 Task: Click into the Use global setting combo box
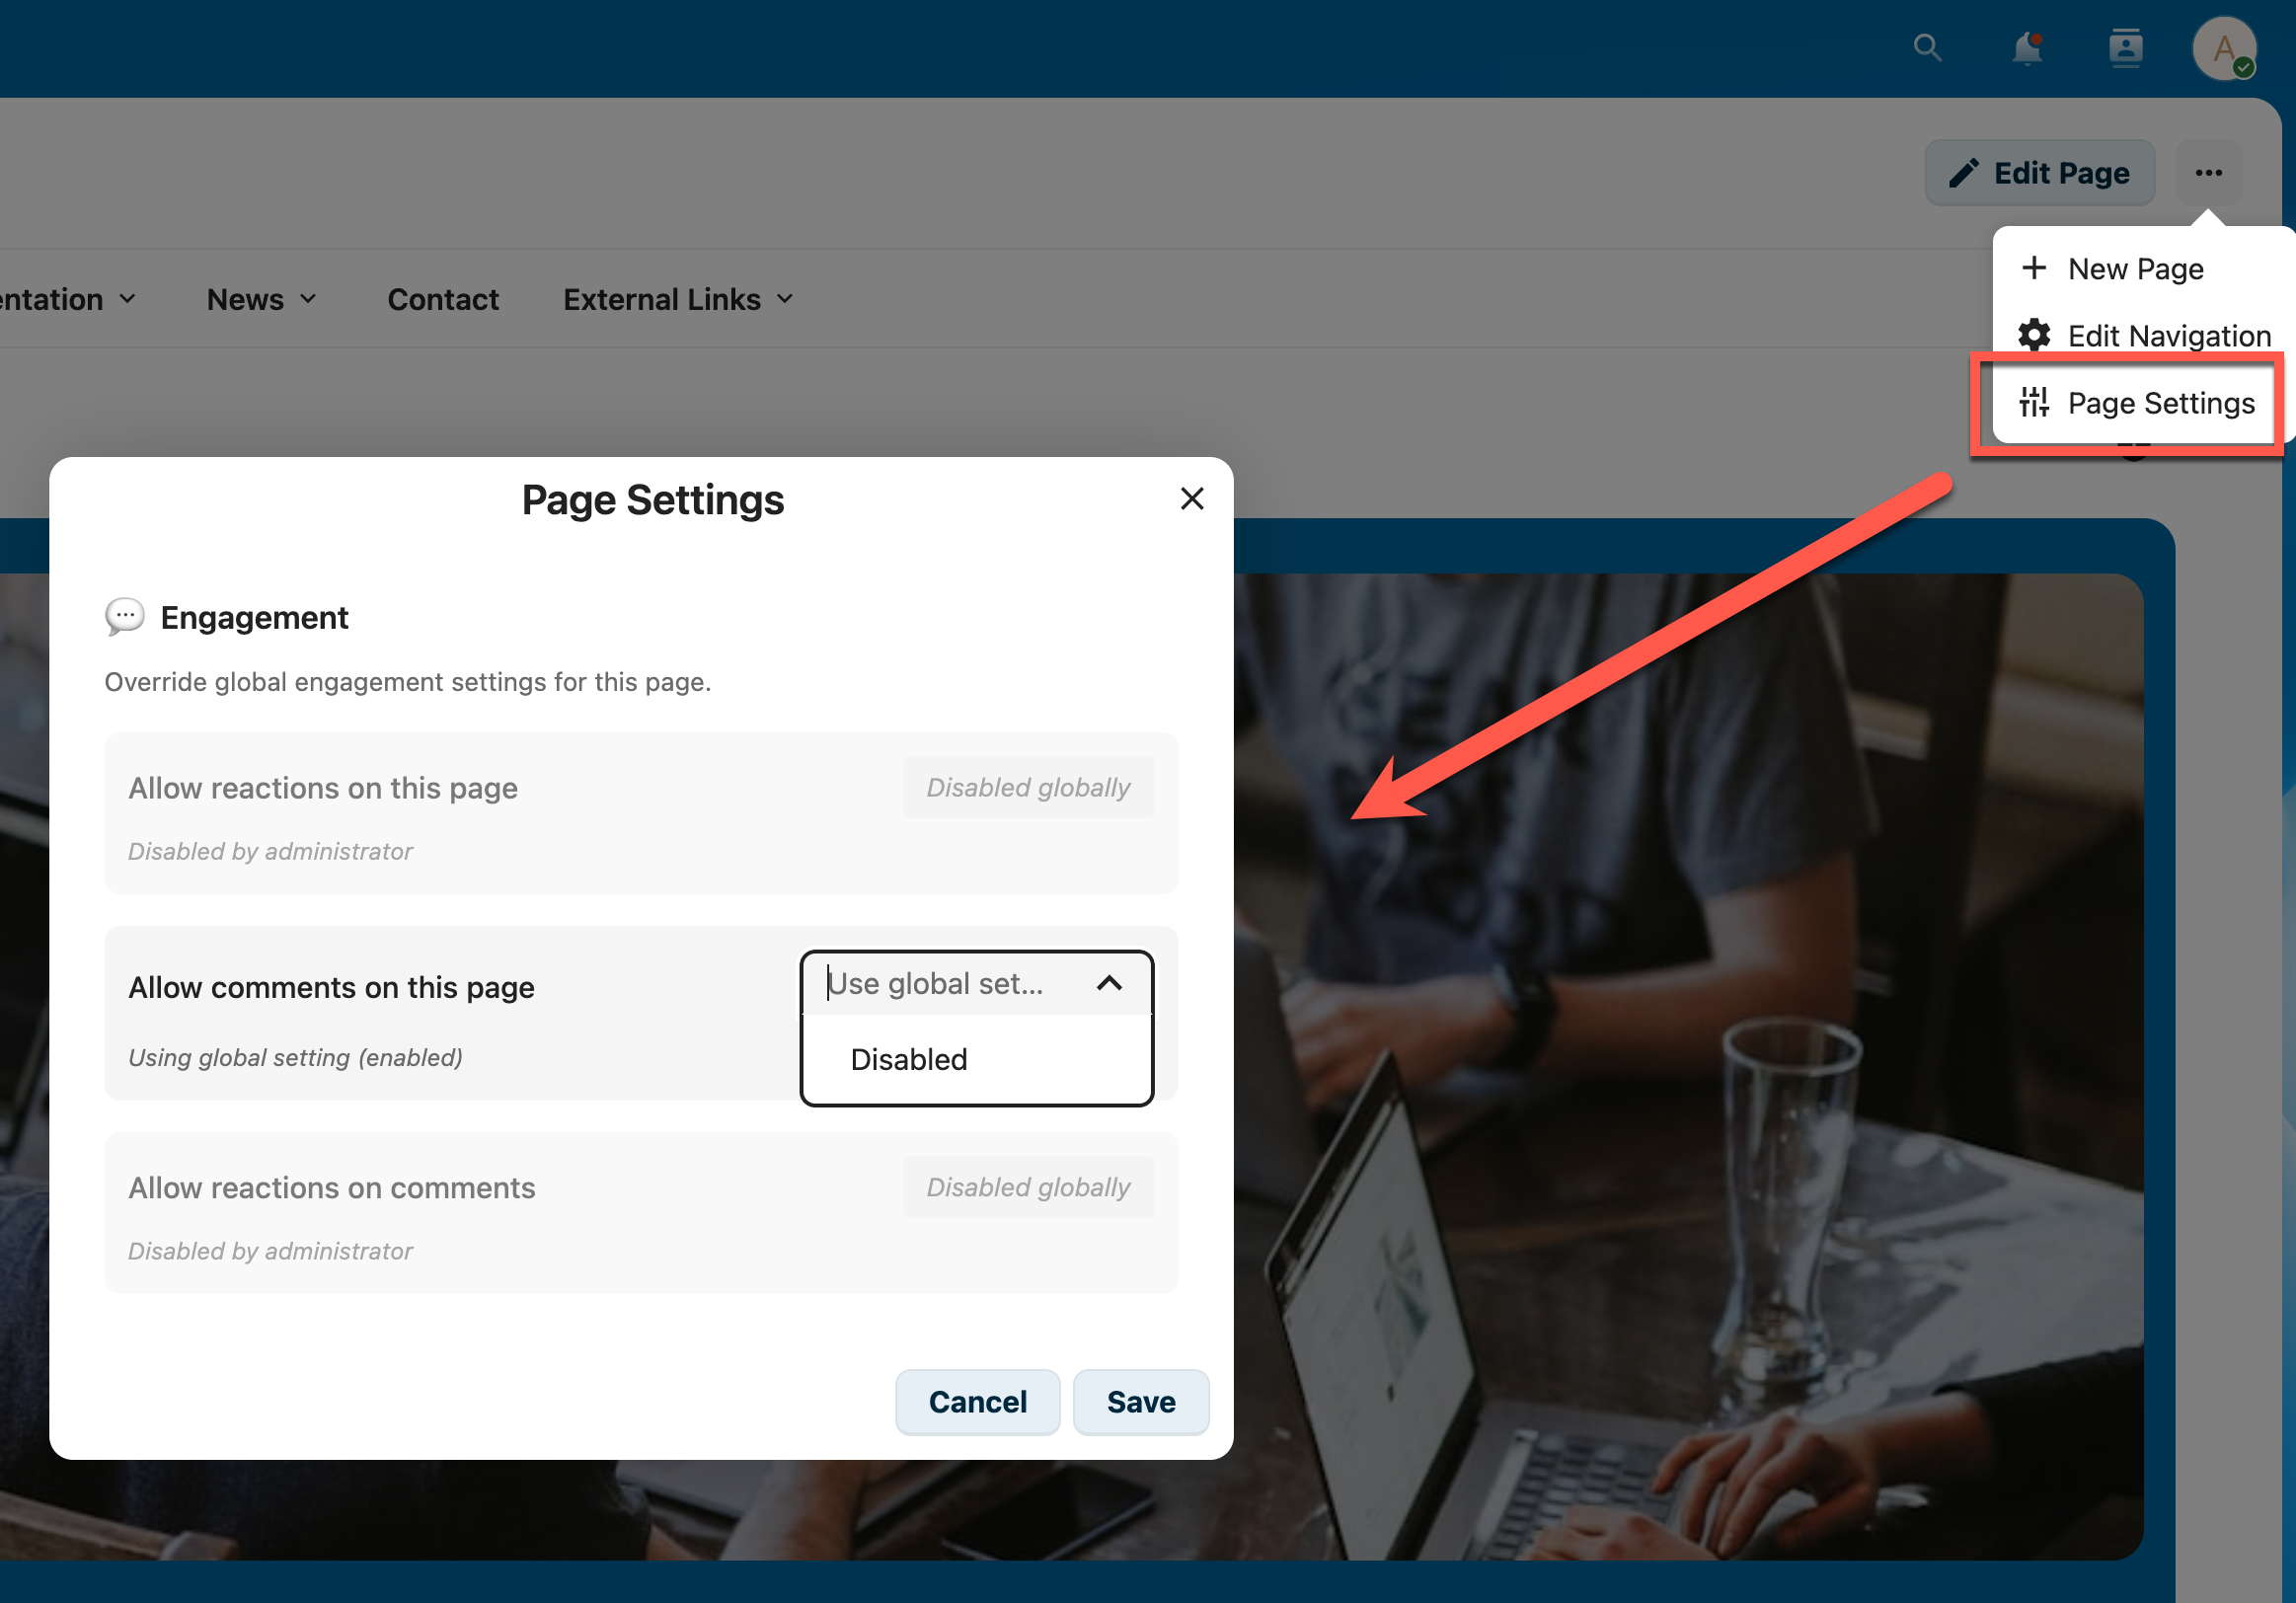click(976, 983)
